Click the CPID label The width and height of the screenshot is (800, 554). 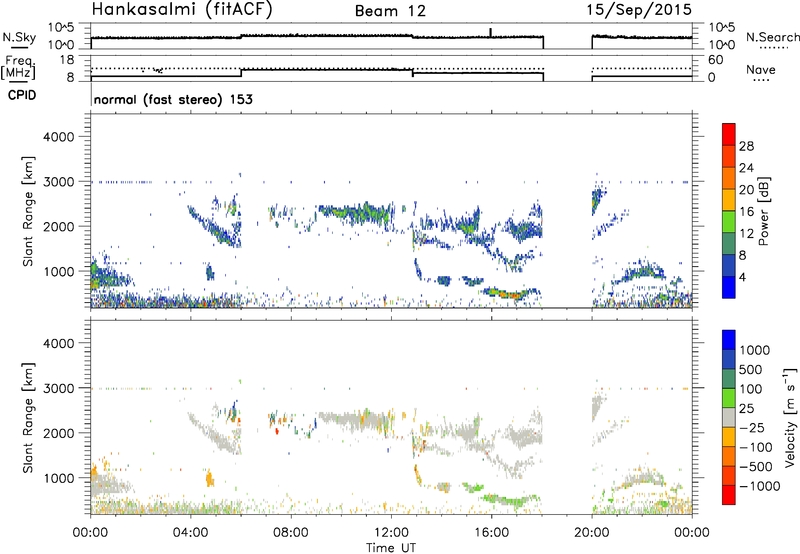(22, 95)
